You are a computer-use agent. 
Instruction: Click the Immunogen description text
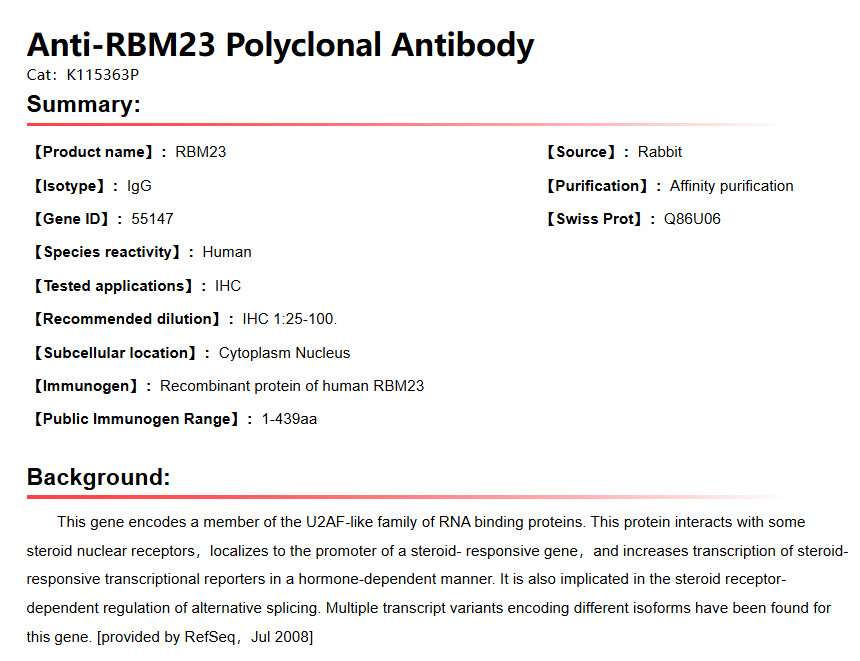[292, 386]
